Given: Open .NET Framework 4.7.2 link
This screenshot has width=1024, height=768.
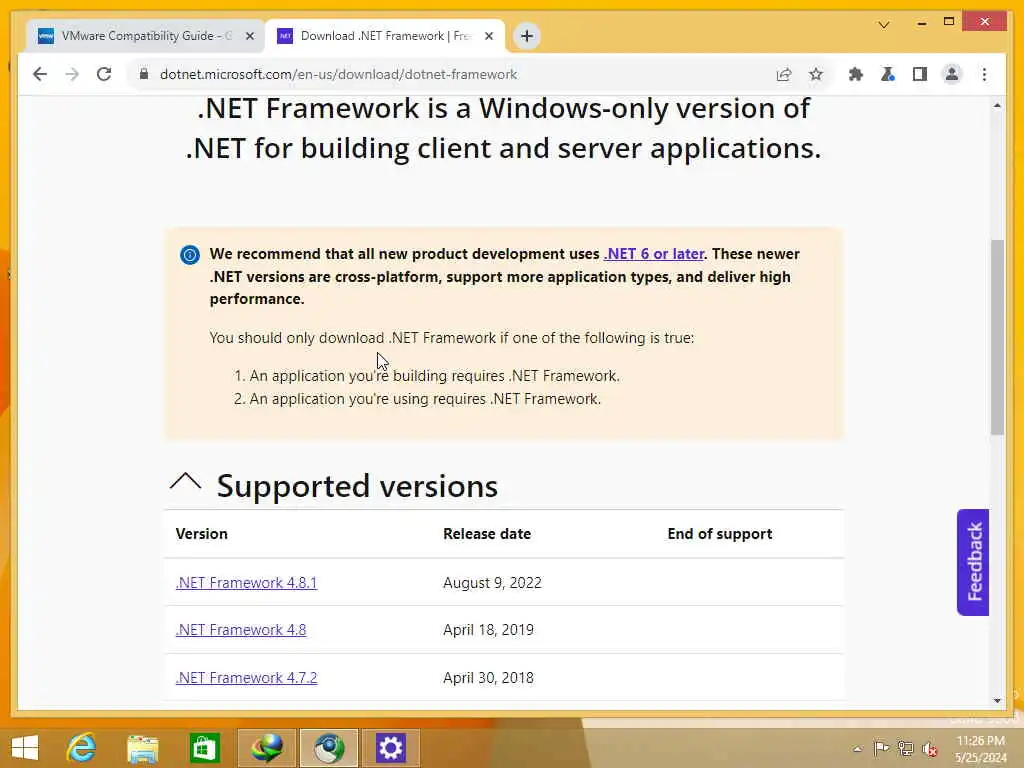Looking at the screenshot, I should coord(246,678).
